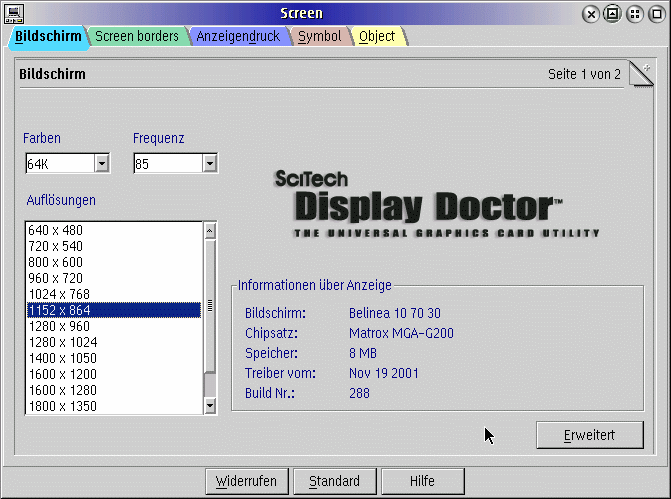Image resolution: width=671 pixels, height=499 pixels.
Task: Click the Widerrufen button
Action: click(247, 481)
